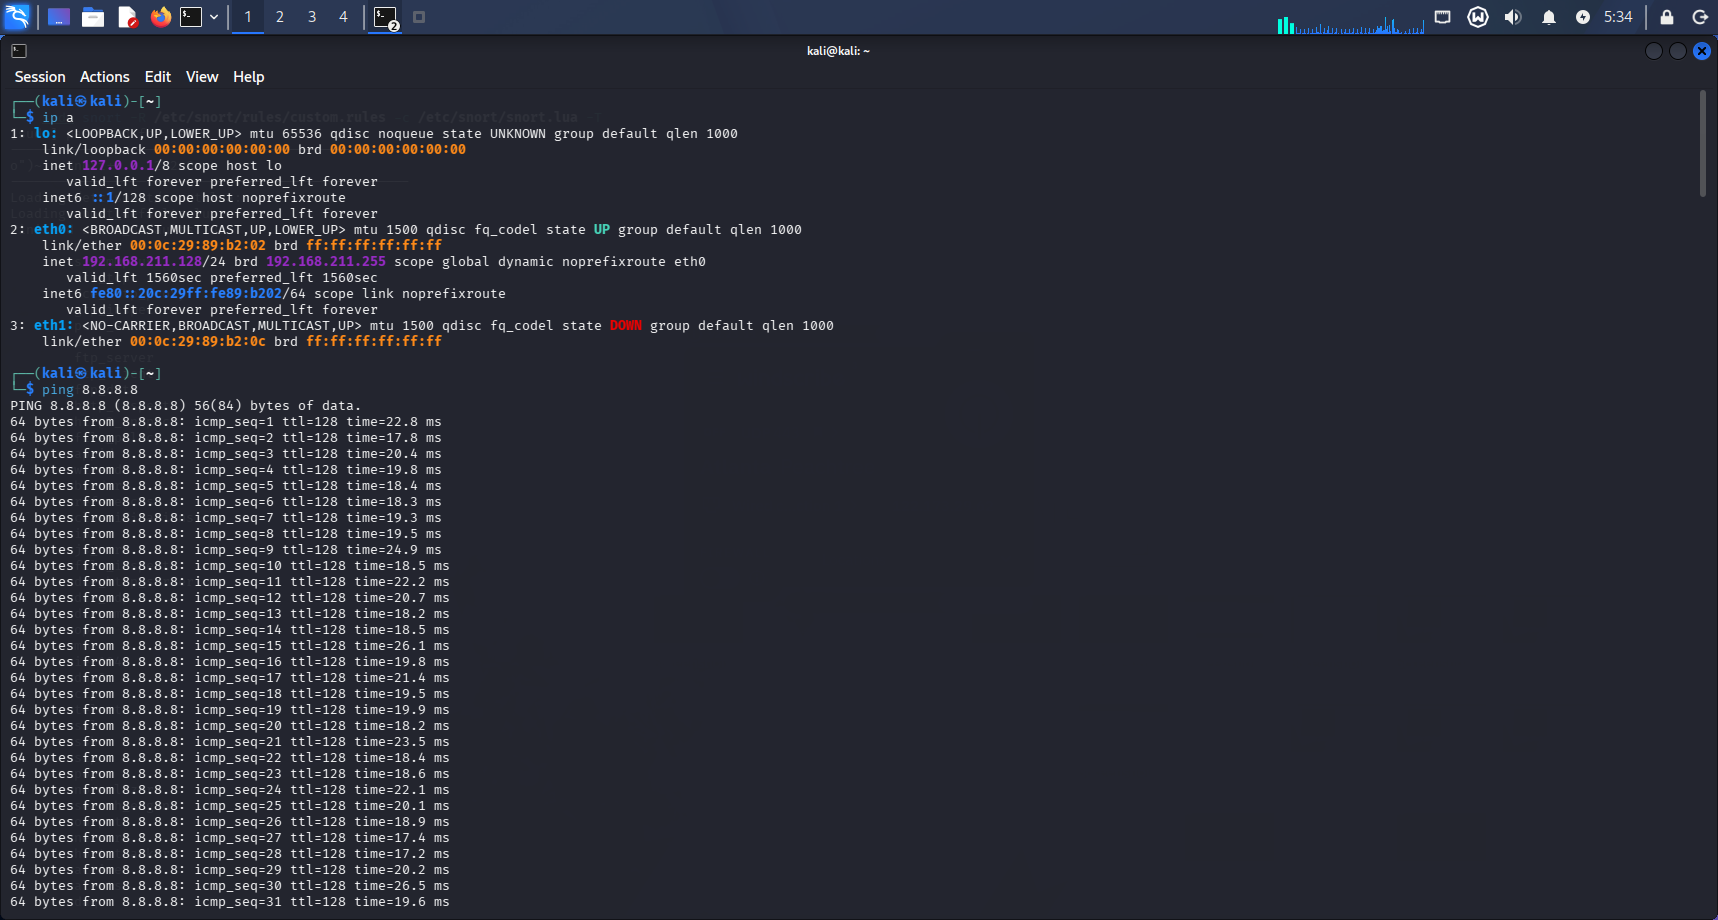The width and height of the screenshot is (1718, 920).
Task: Open the wired network connection icon
Action: point(1442,17)
